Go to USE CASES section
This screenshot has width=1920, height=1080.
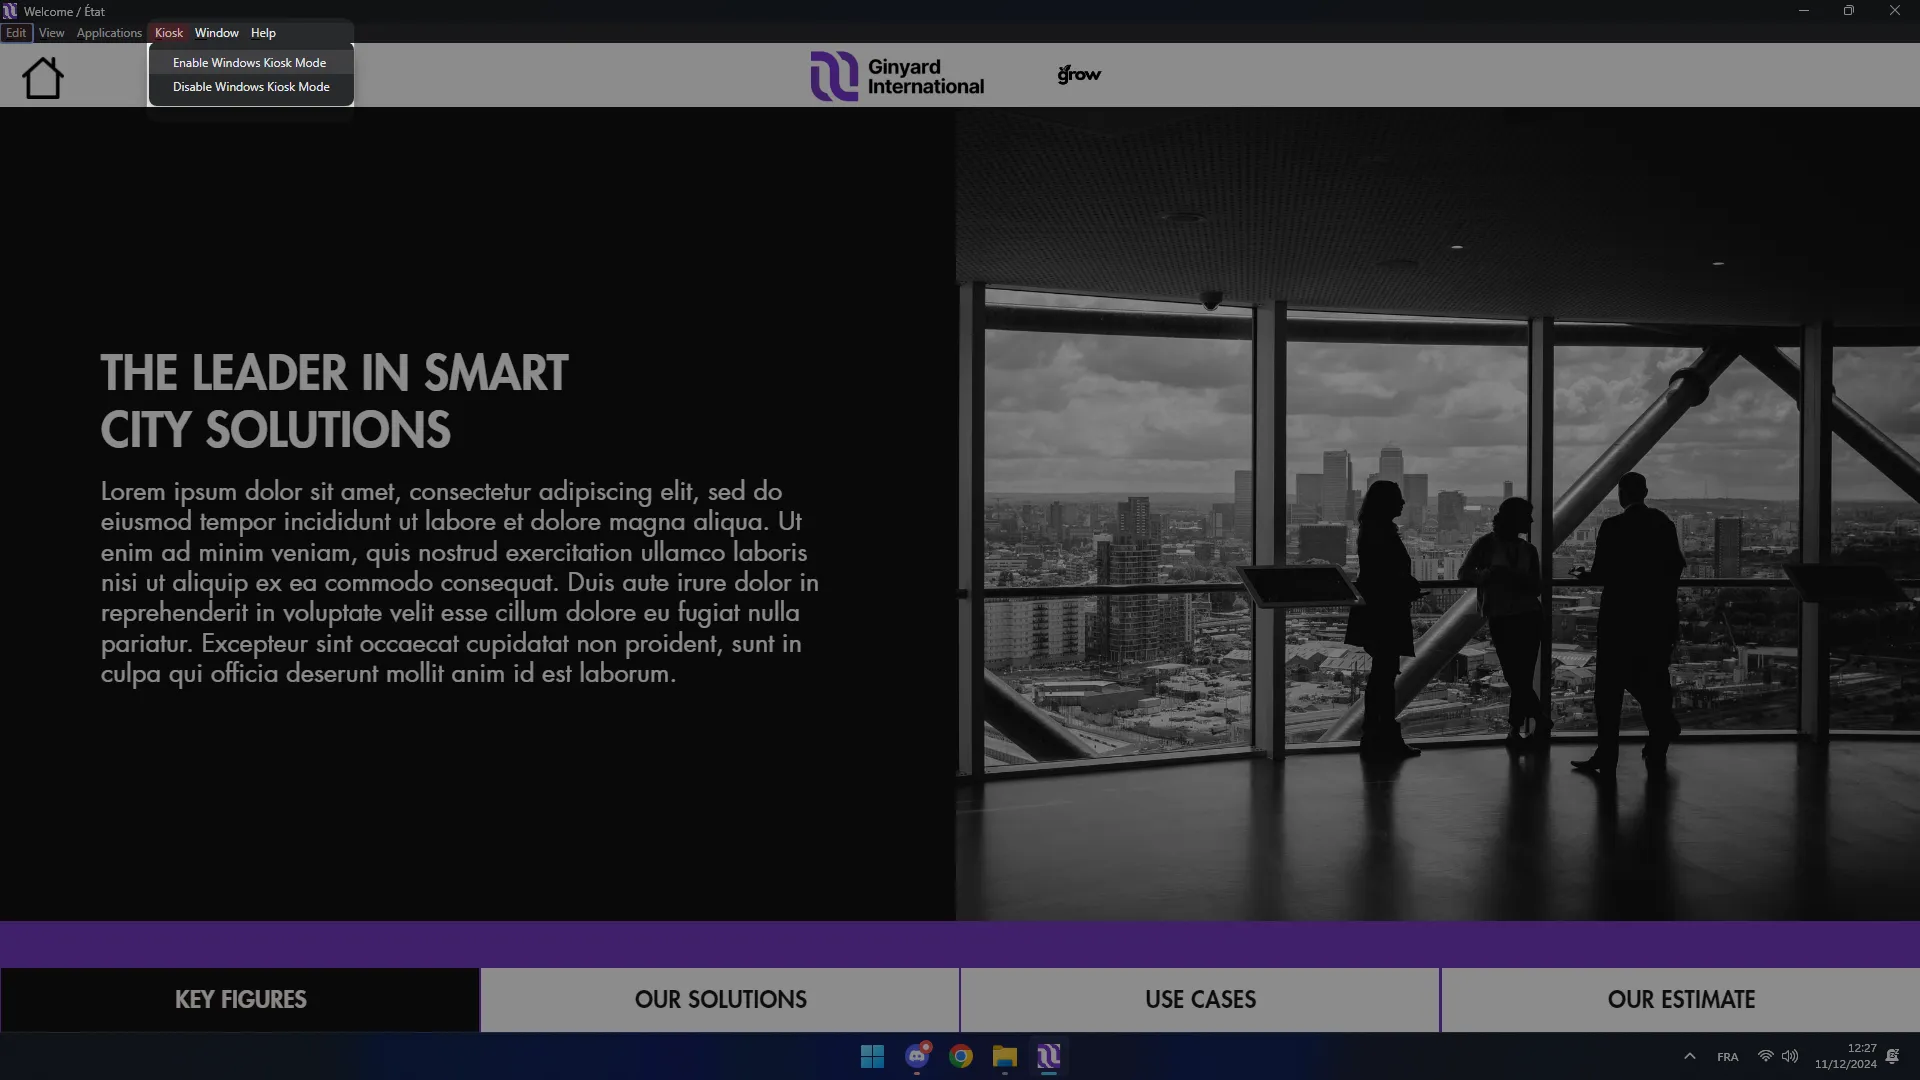click(1200, 1000)
